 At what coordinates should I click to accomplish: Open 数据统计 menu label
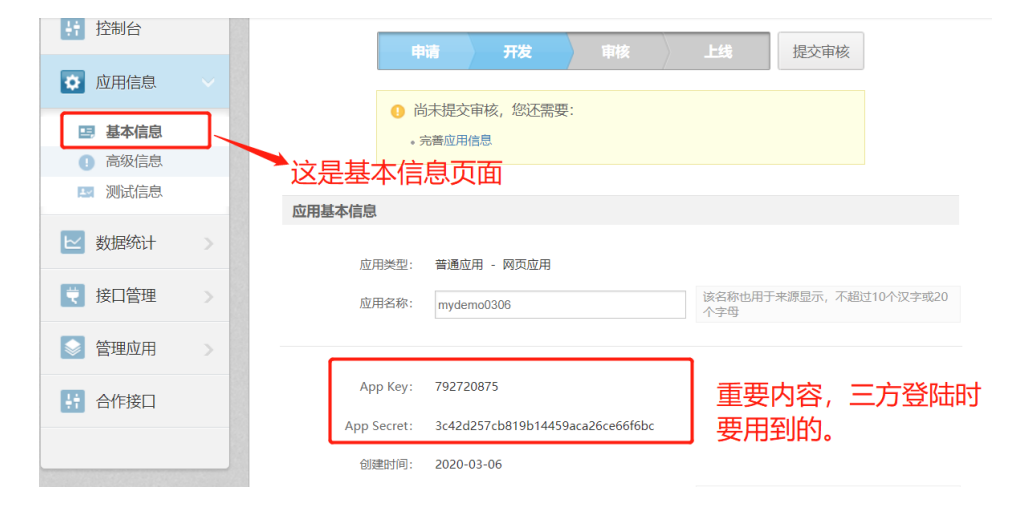pyautogui.click(x=126, y=243)
